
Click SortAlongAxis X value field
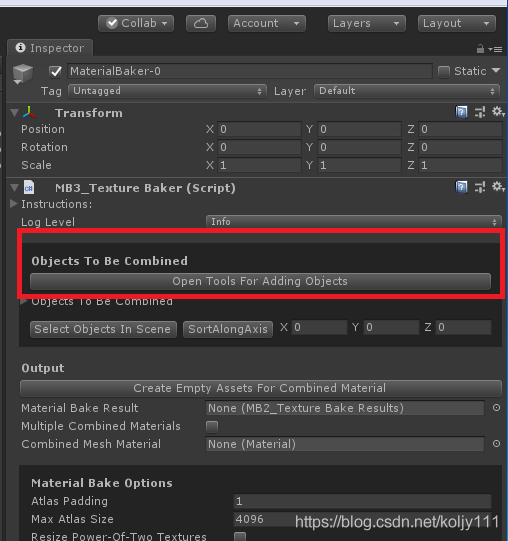[319, 327]
